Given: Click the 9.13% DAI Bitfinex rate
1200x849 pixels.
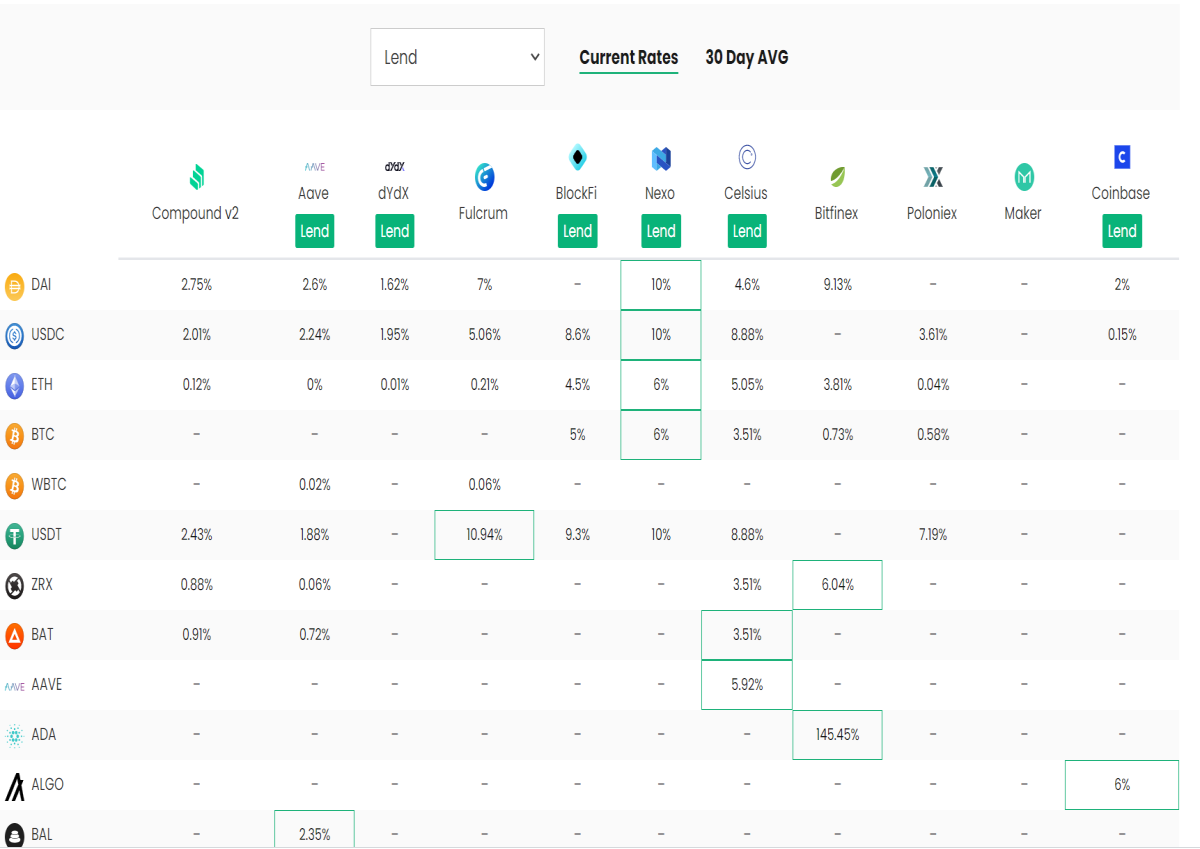Looking at the screenshot, I should point(837,285).
